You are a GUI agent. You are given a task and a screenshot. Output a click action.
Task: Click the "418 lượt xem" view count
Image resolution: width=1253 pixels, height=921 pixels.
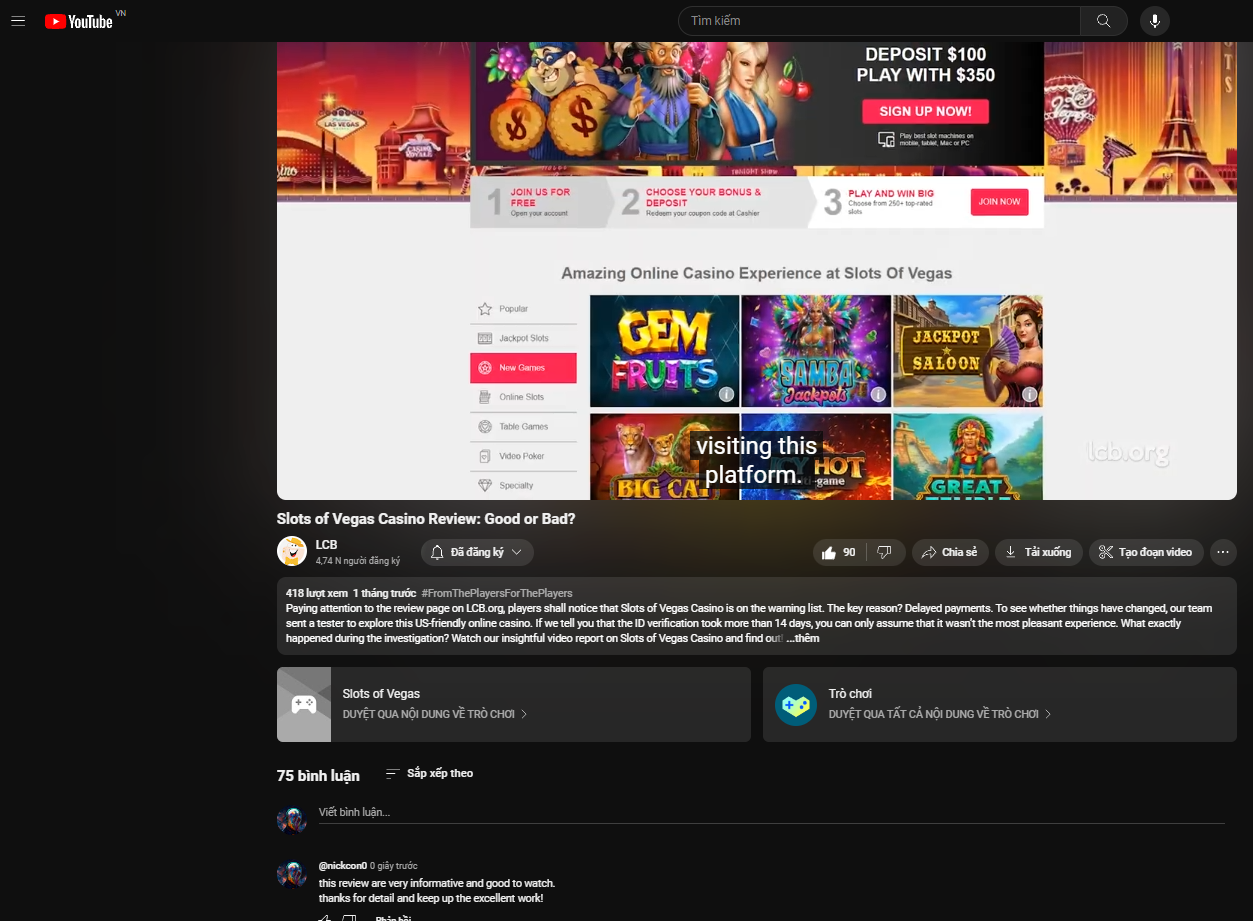tap(316, 593)
